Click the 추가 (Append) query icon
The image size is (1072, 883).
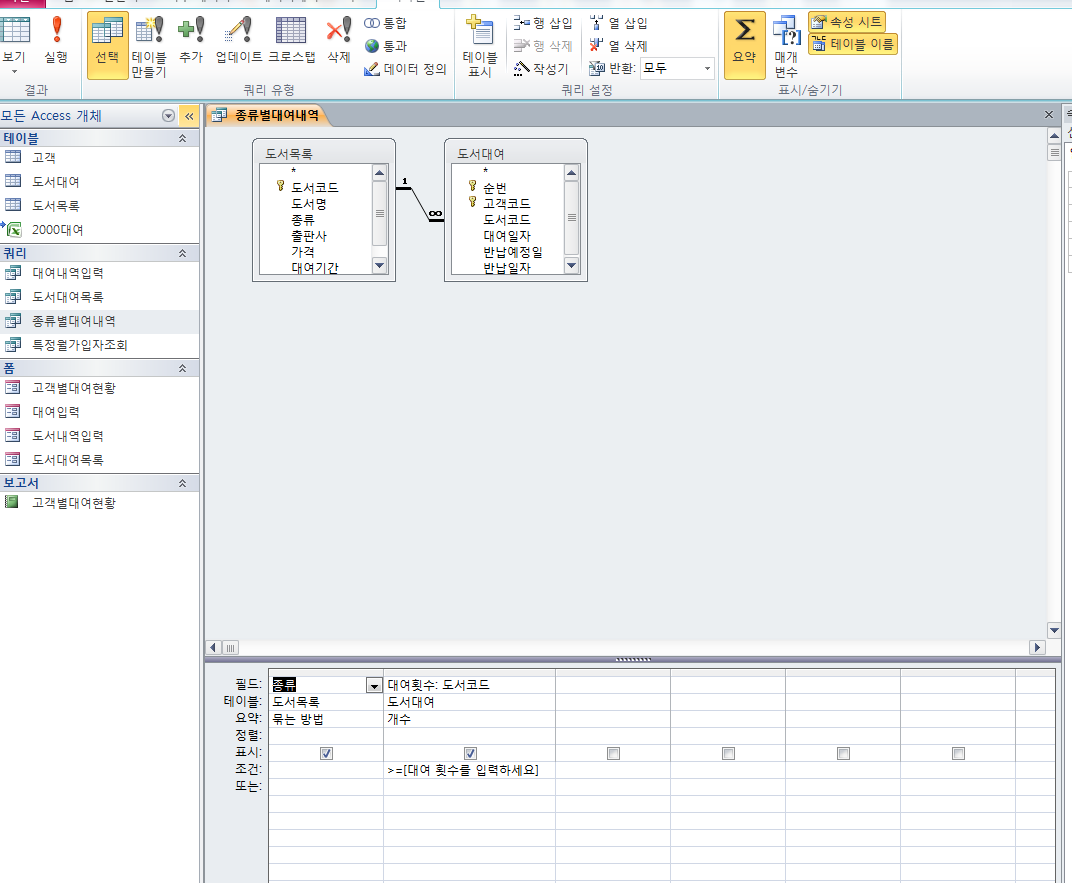pyautogui.click(x=191, y=42)
